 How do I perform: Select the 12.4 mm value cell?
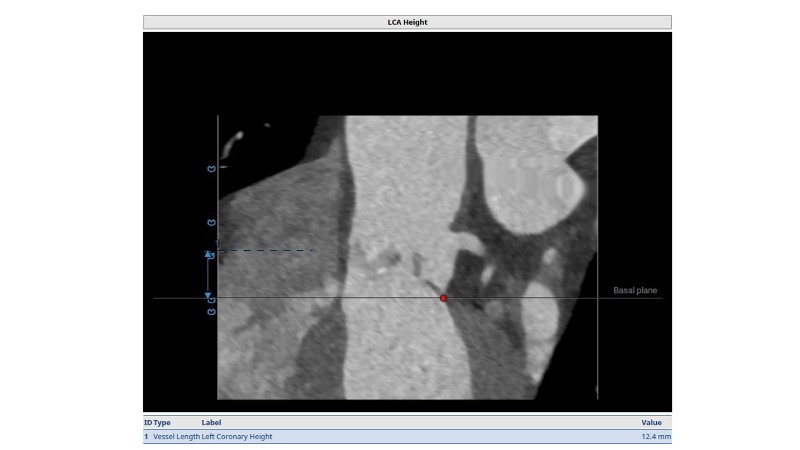tap(655, 437)
